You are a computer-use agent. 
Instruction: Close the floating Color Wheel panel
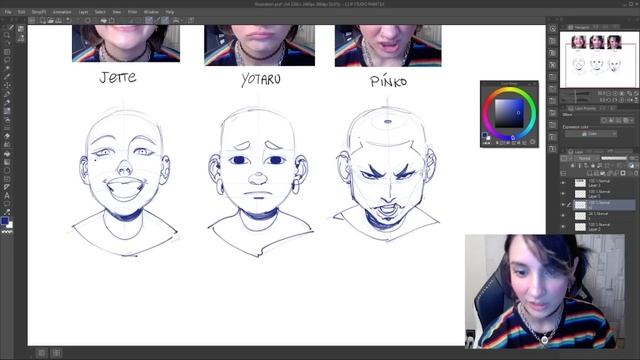[x=535, y=84]
